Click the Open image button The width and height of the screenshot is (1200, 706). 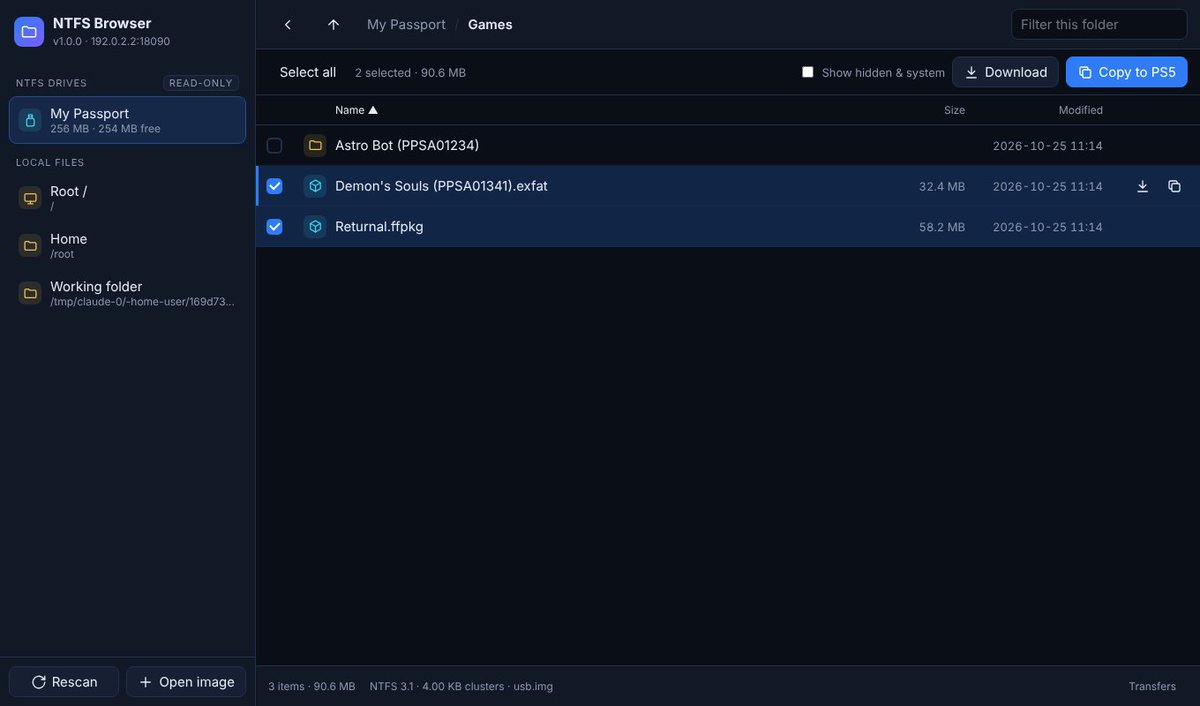tap(186, 682)
